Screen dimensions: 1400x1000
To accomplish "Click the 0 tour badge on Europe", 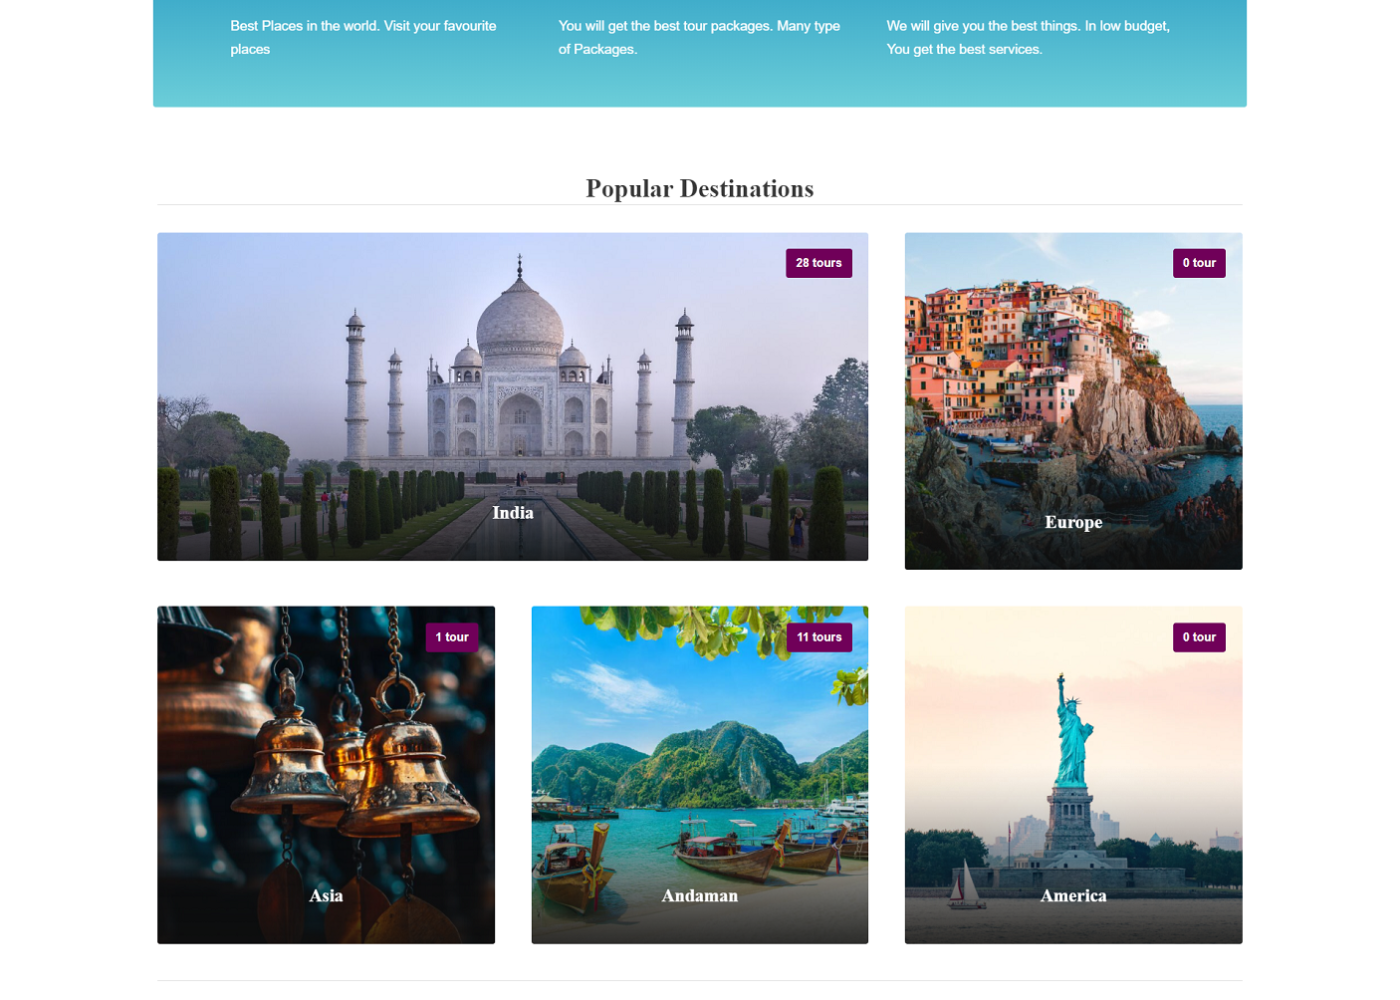I will [1199, 263].
